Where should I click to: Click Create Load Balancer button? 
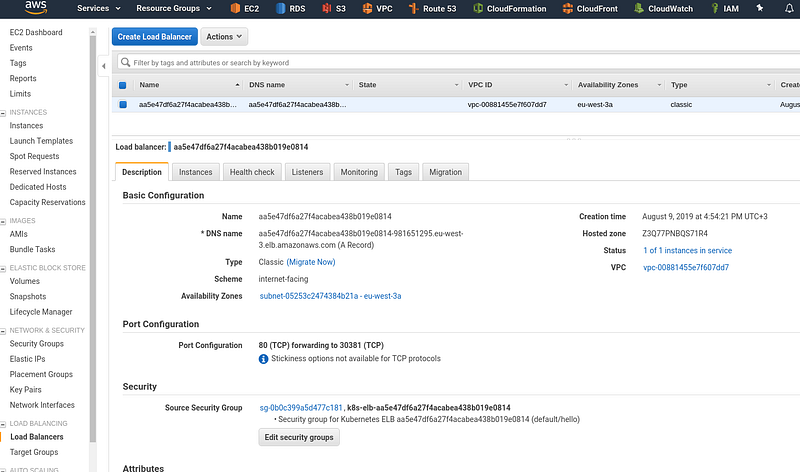[155, 37]
